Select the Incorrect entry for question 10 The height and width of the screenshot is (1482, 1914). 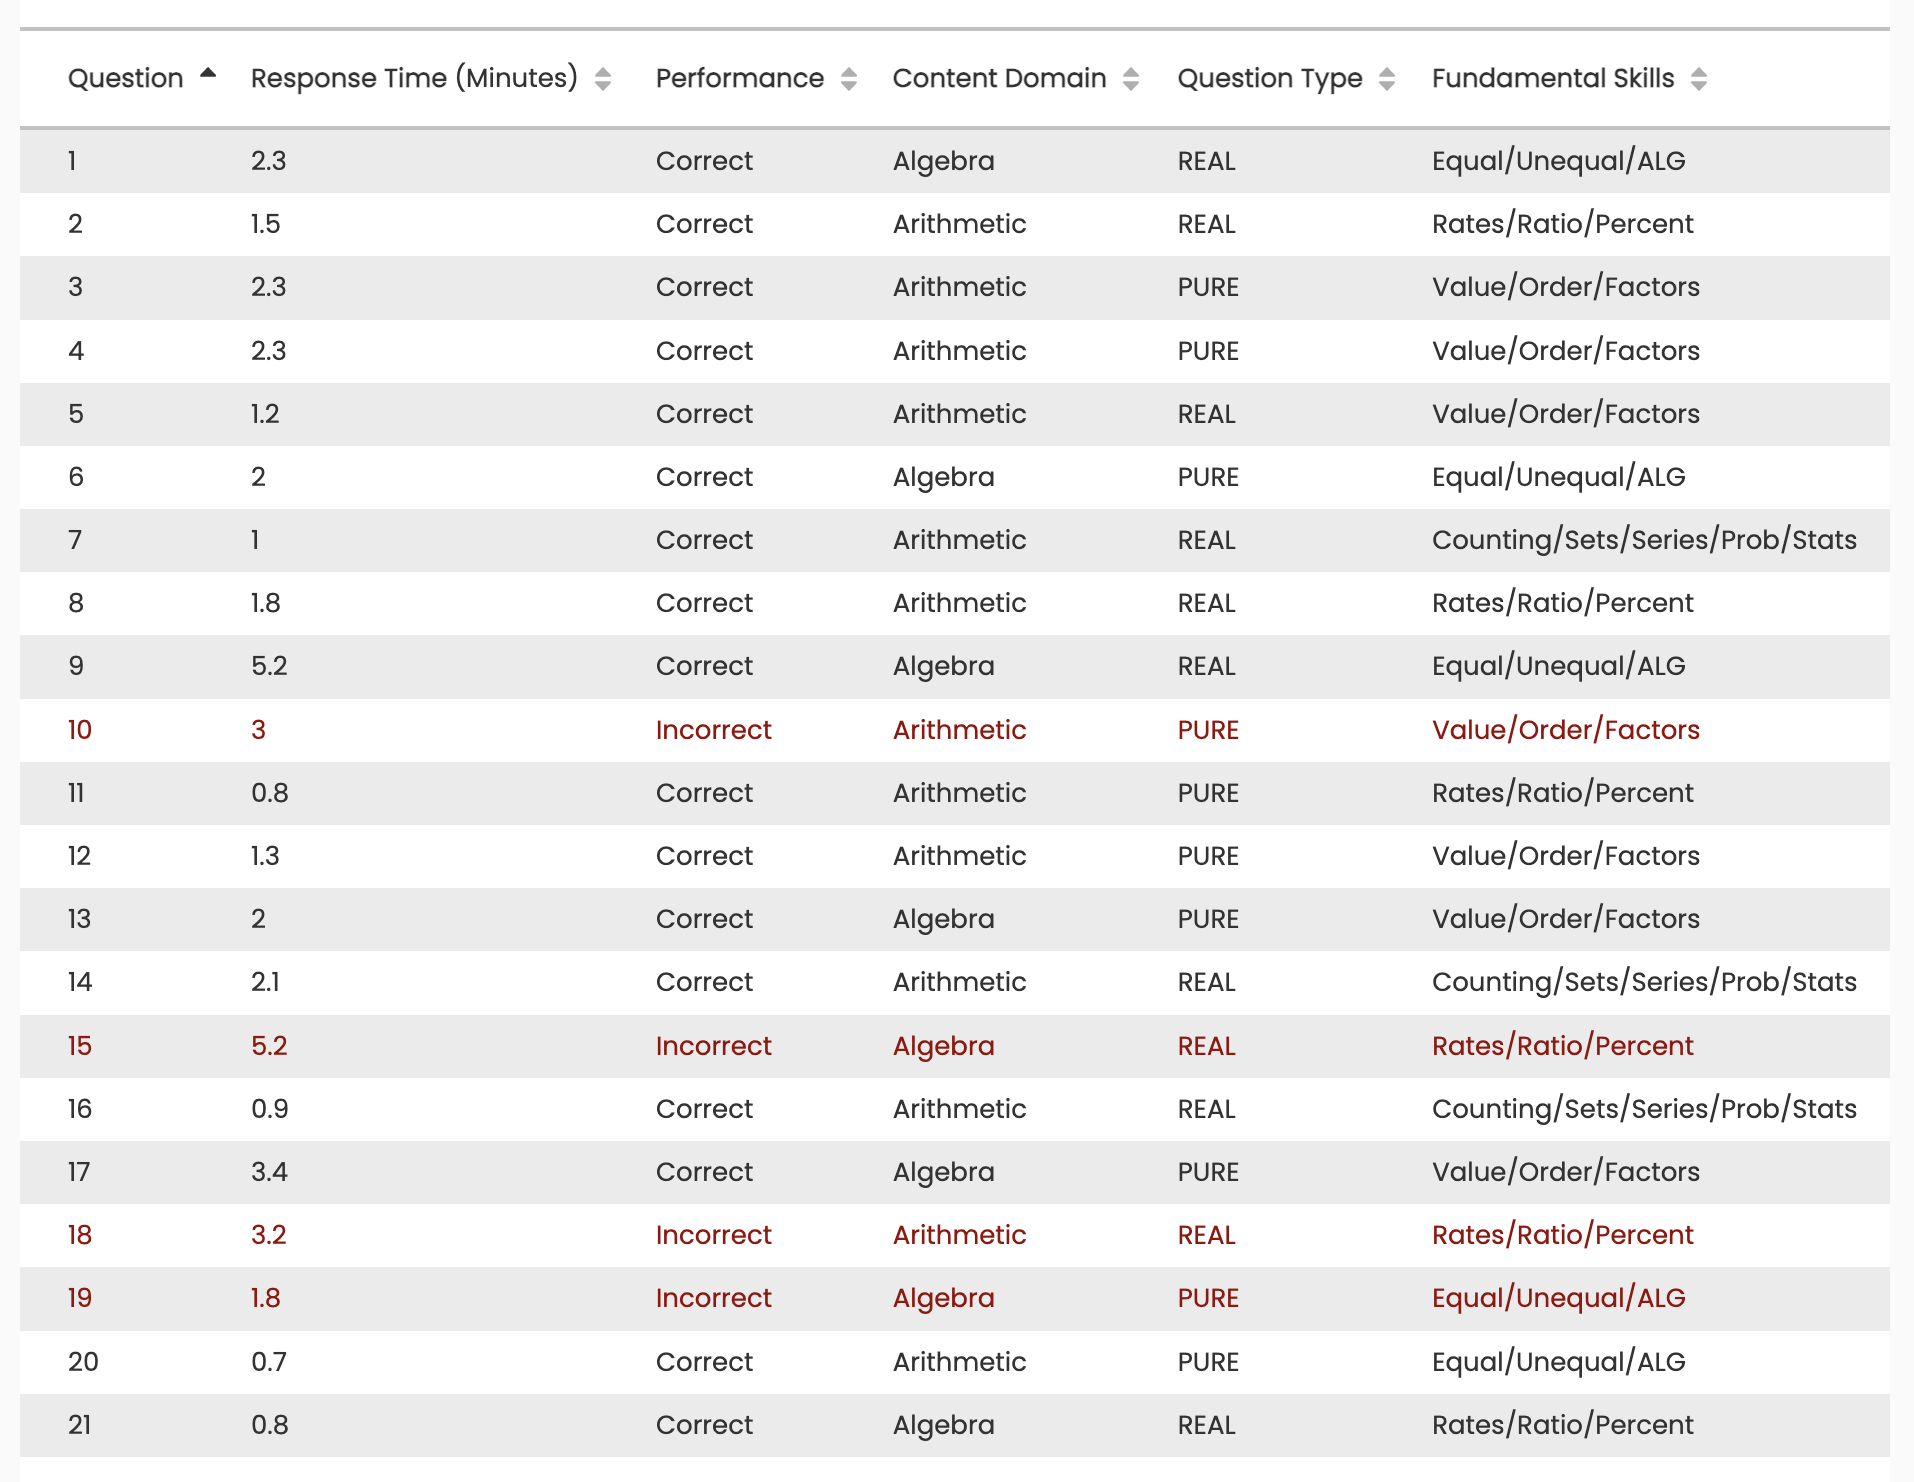tap(713, 730)
